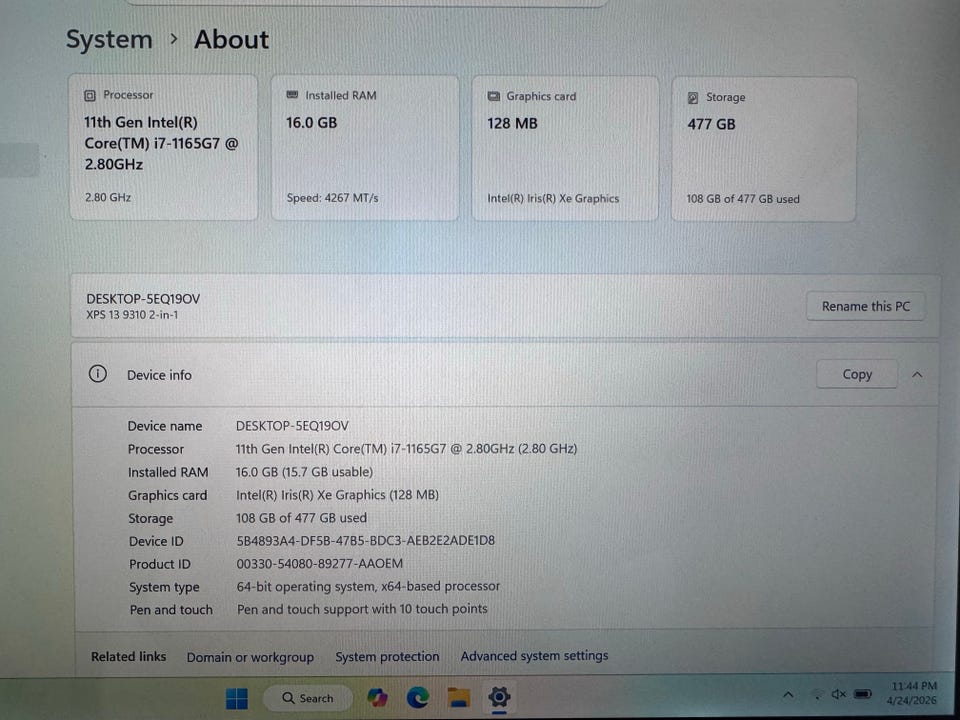The height and width of the screenshot is (720, 960).
Task: Click the network icon in system tray
Action: (817, 694)
